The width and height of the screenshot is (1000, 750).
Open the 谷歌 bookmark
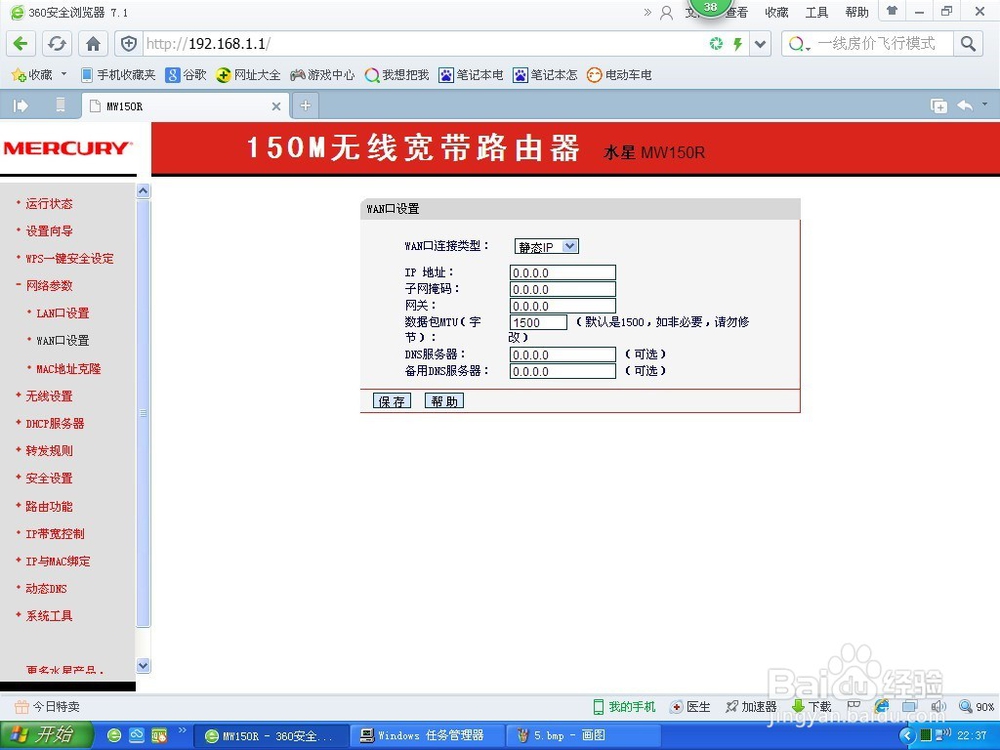pos(186,75)
